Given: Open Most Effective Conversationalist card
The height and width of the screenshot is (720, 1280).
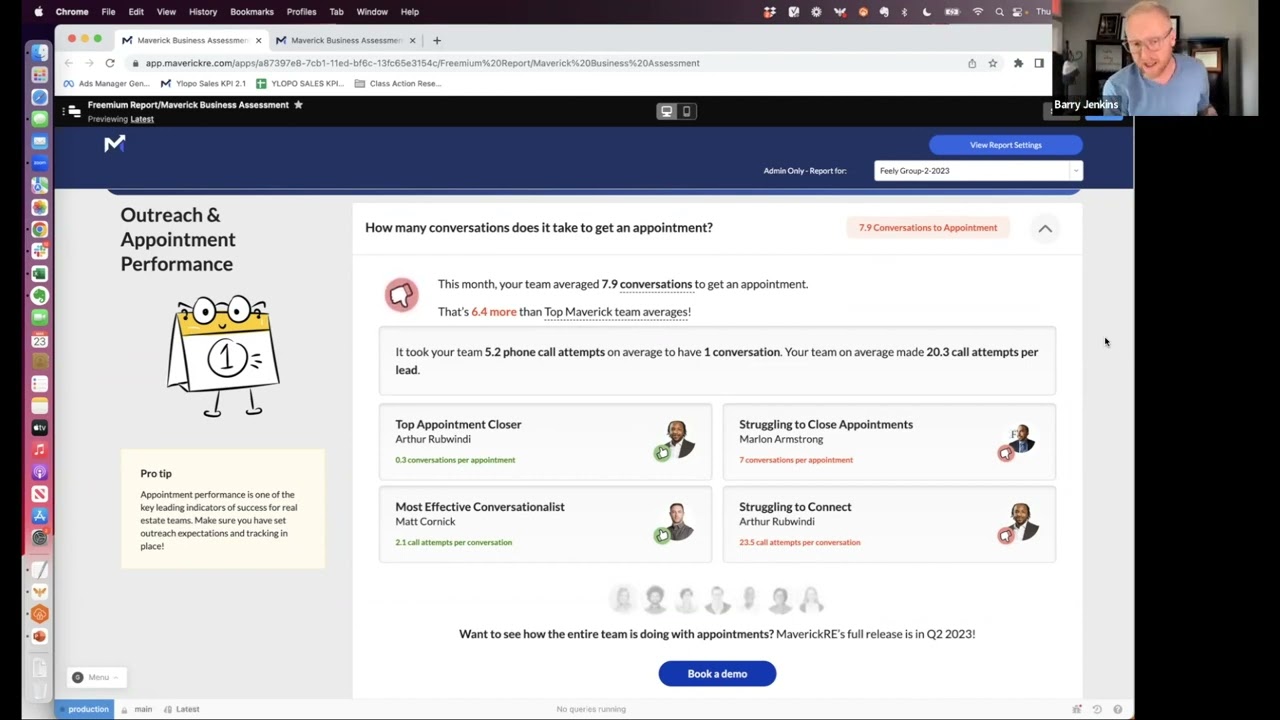Looking at the screenshot, I should [545, 524].
